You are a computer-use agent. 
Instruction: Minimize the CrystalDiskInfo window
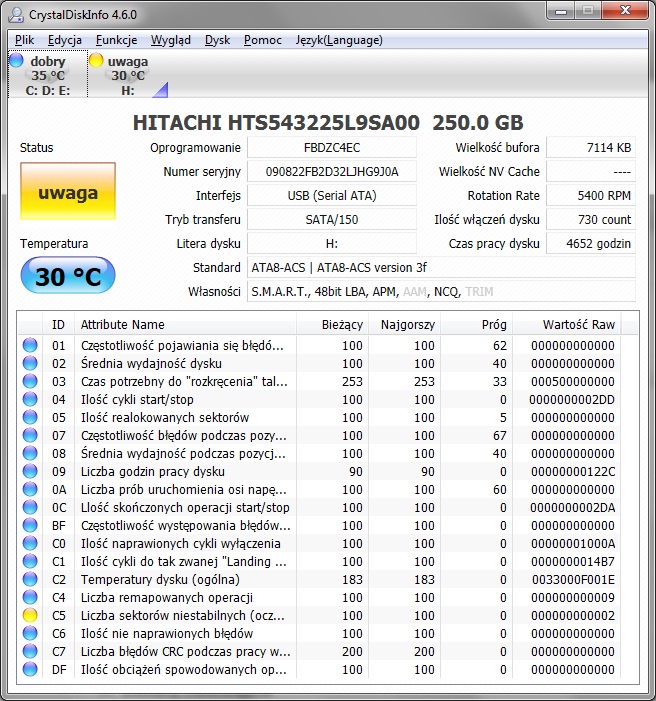click(562, 11)
